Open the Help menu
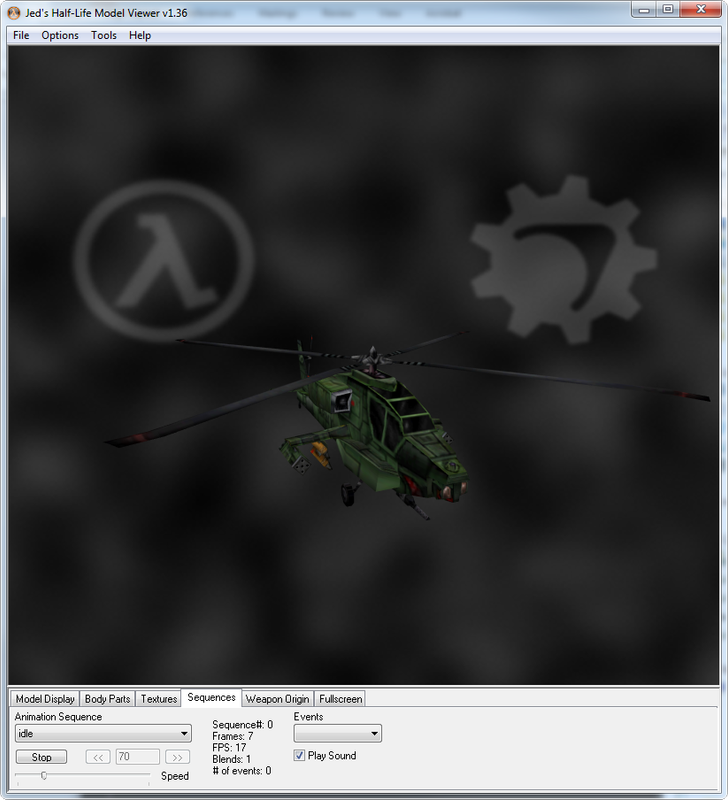The height and width of the screenshot is (800, 728). click(x=140, y=35)
